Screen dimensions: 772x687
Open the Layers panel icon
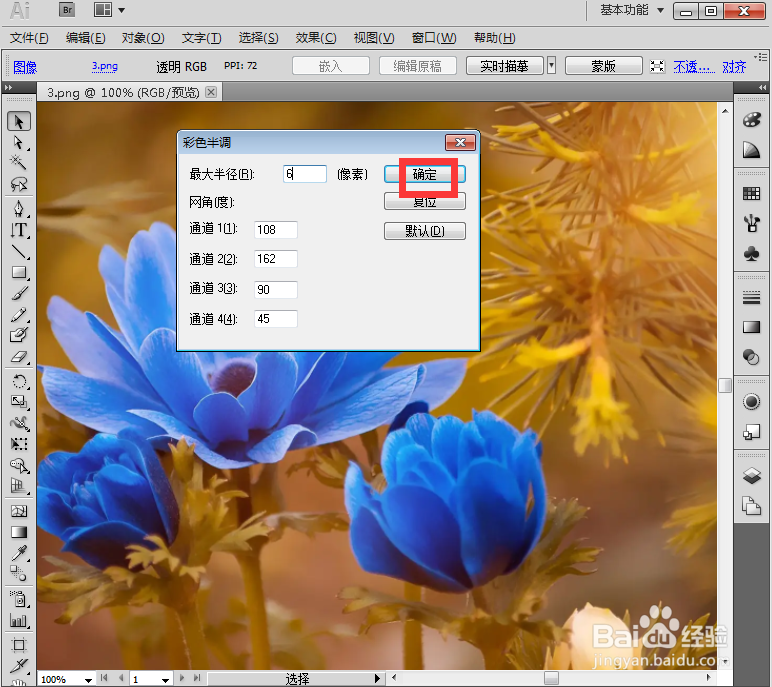(x=751, y=476)
